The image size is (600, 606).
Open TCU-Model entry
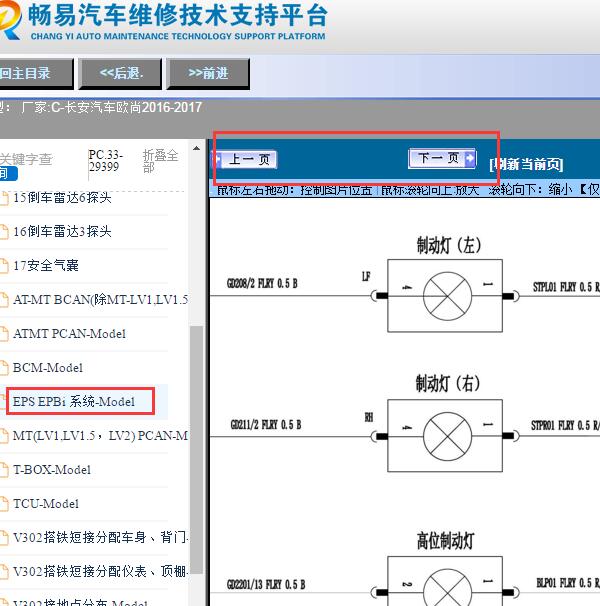pos(46,504)
